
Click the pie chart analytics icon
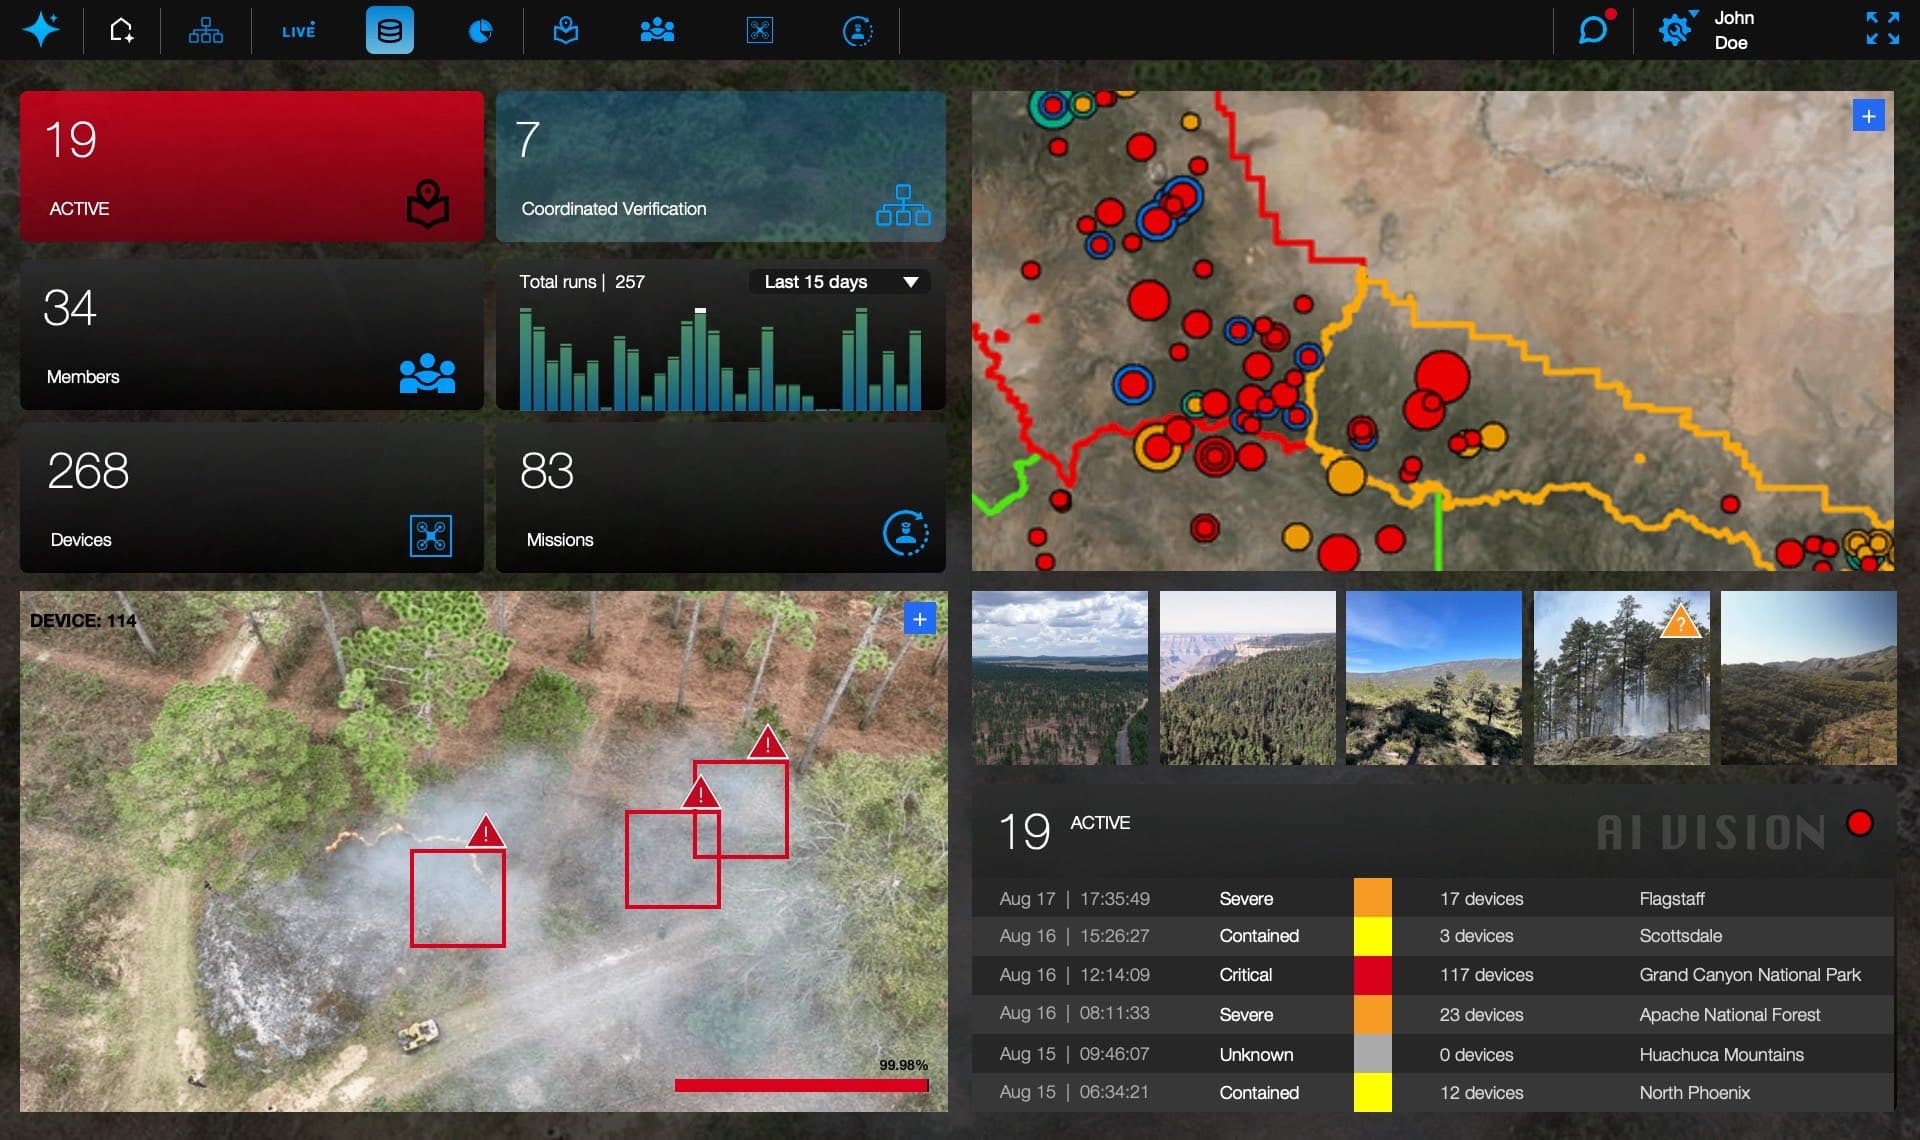pos(480,30)
